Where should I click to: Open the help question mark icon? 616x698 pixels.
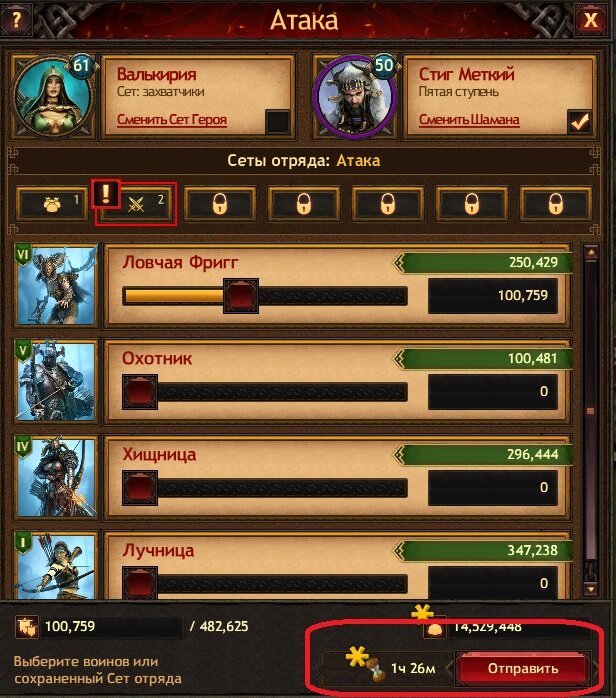(16, 19)
